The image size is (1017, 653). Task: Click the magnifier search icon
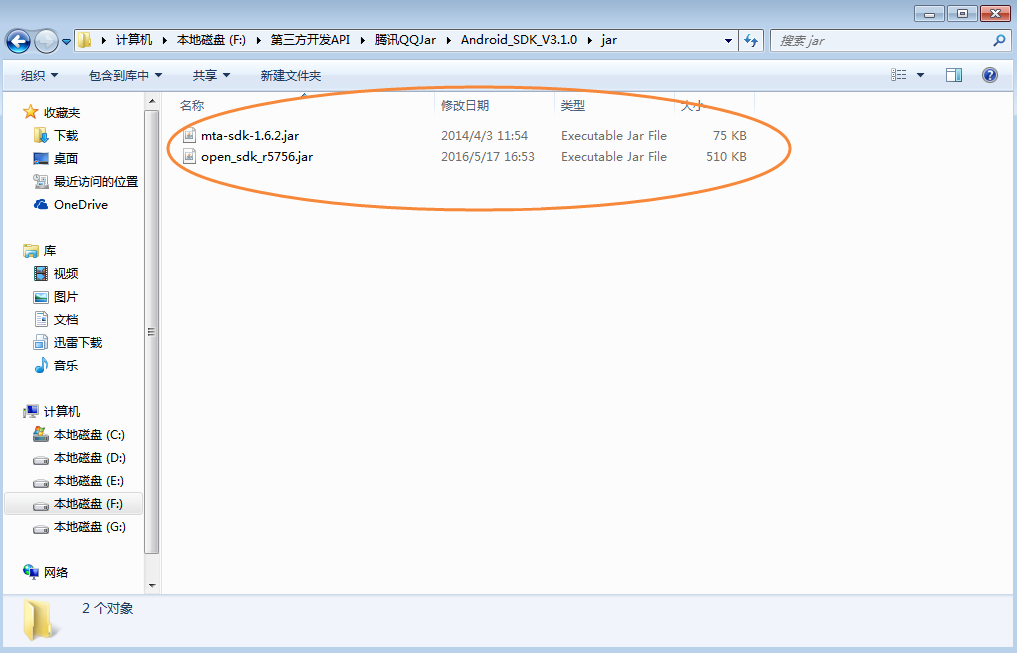point(999,41)
